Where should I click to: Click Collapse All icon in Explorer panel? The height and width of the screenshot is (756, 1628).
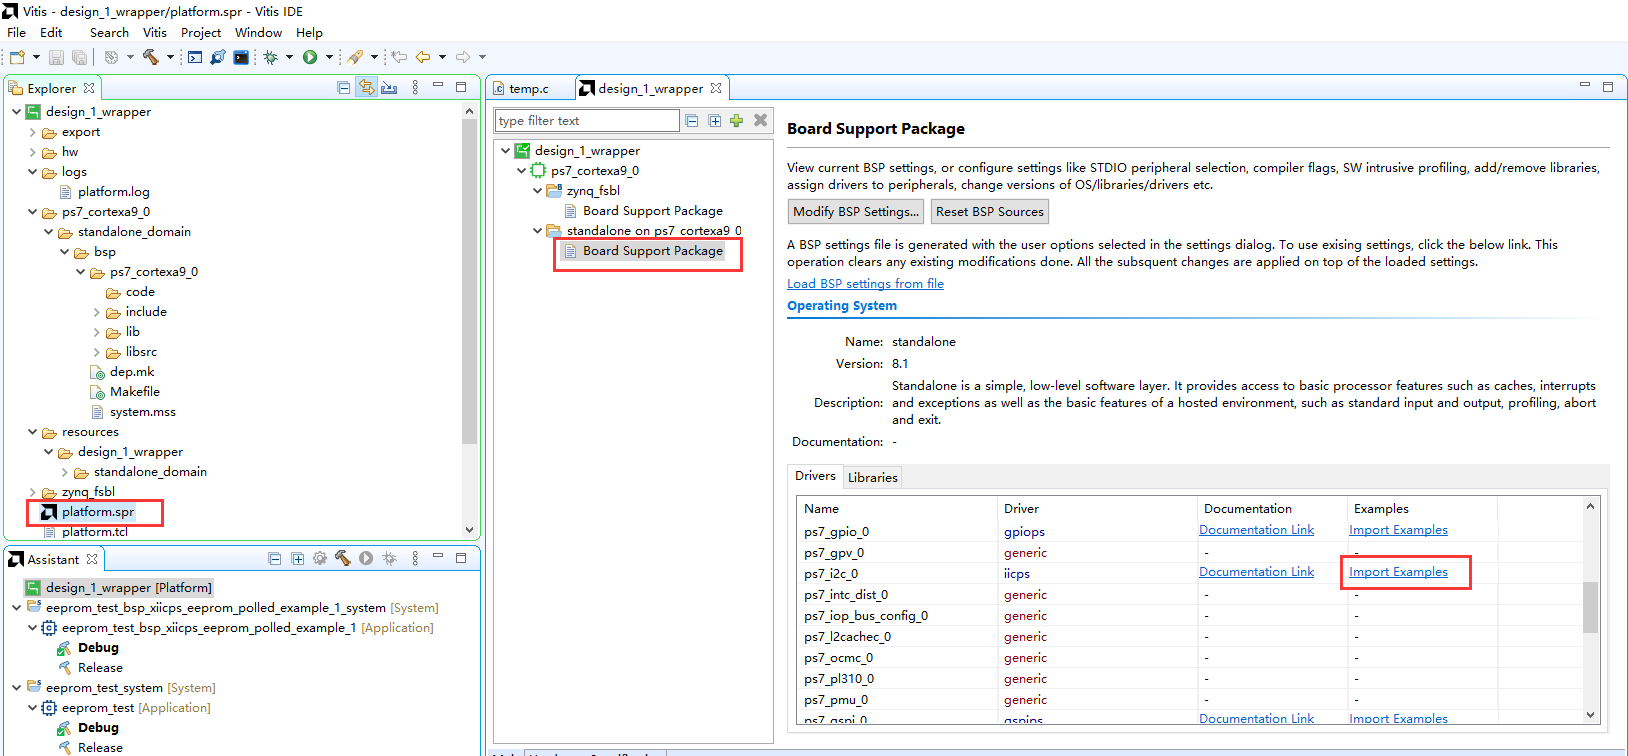click(x=344, y=88)
